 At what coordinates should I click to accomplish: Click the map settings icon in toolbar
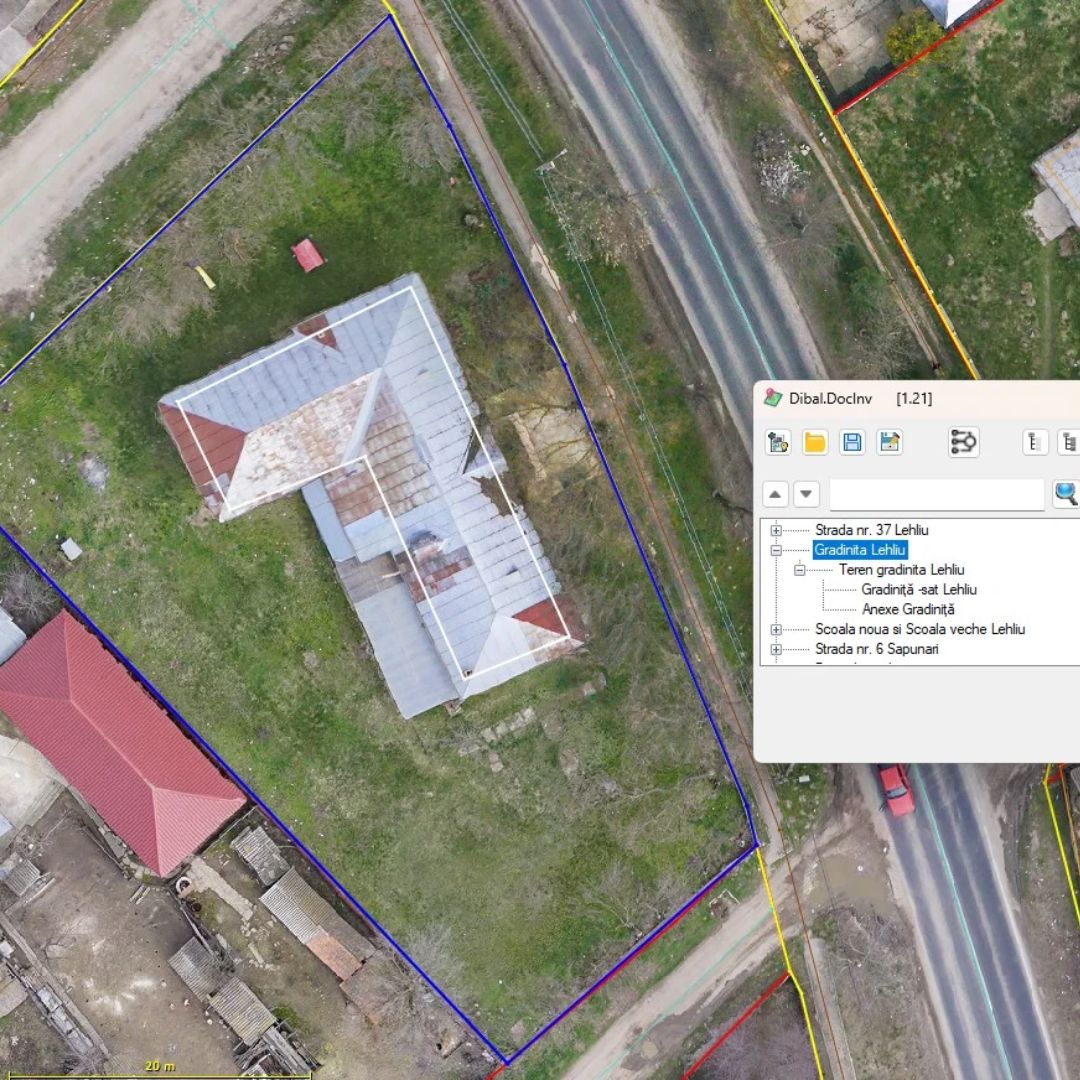pos(778,442)
